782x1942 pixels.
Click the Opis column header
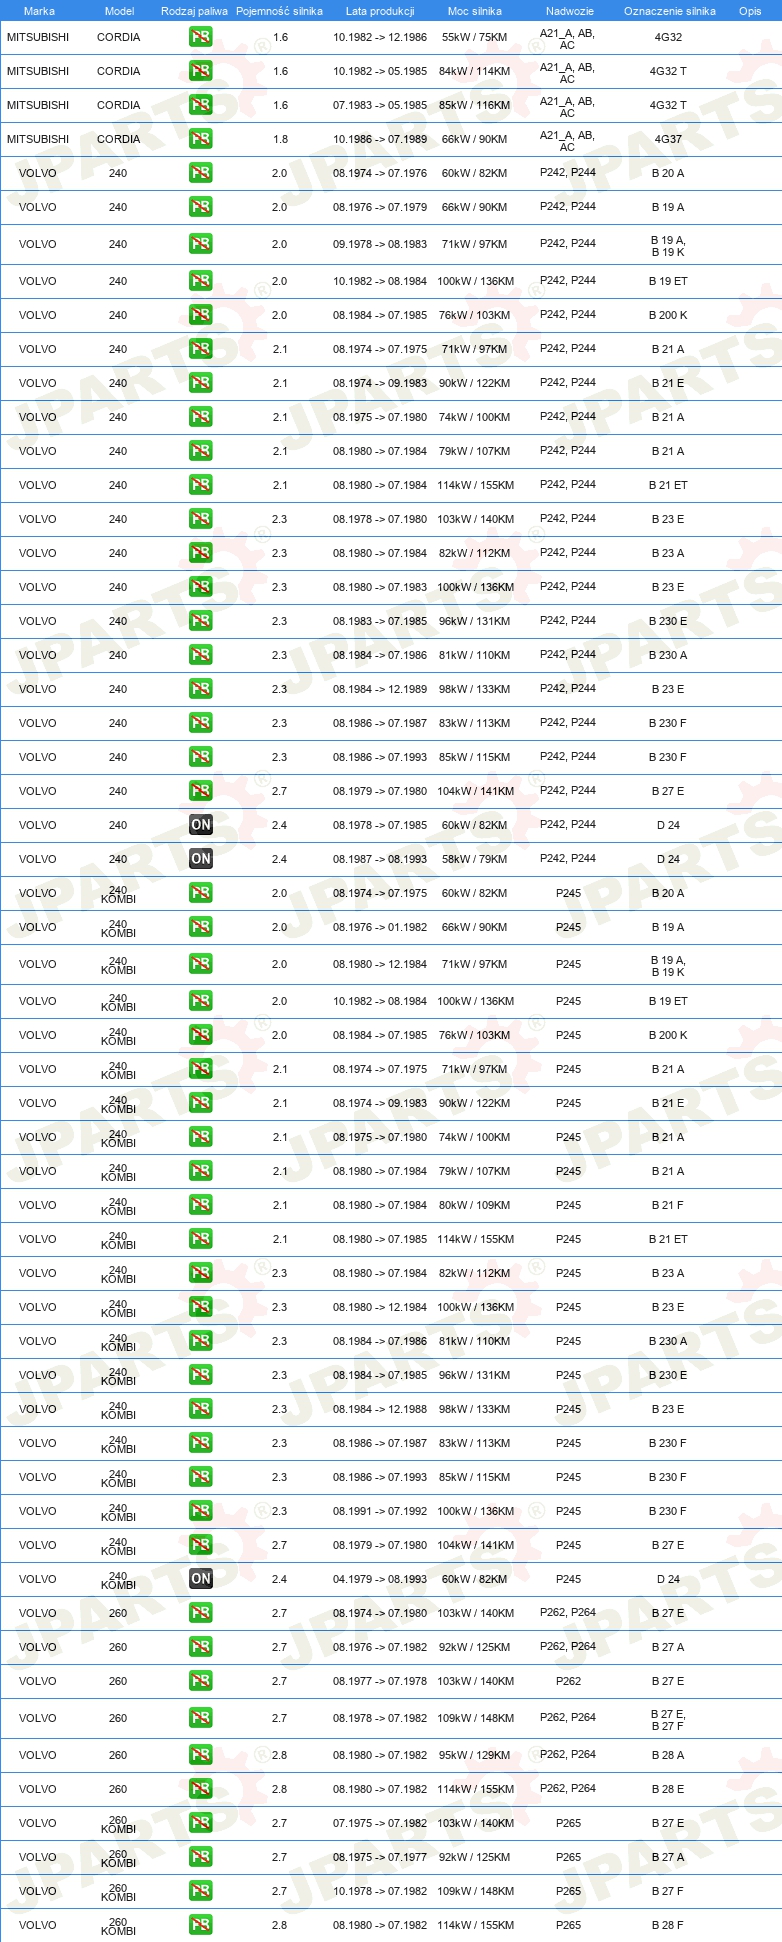click(x=750, y=11)
